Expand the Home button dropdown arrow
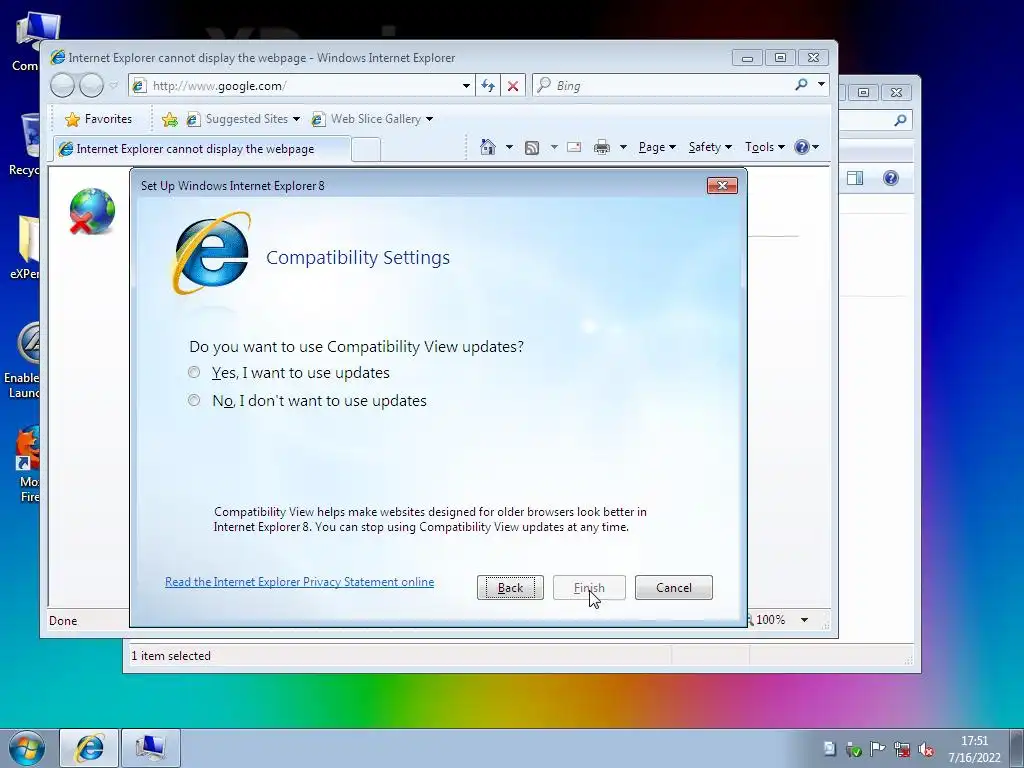This screenshot has height=768, width=1024. [x=509, y=147]
